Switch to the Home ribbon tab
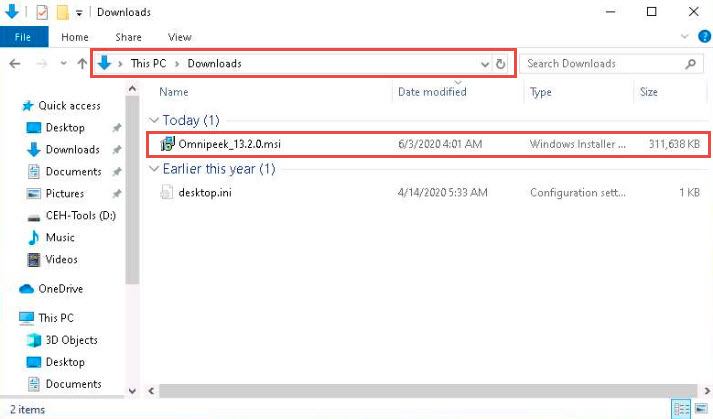Screen dimensions: 713x419 [75, 37]
